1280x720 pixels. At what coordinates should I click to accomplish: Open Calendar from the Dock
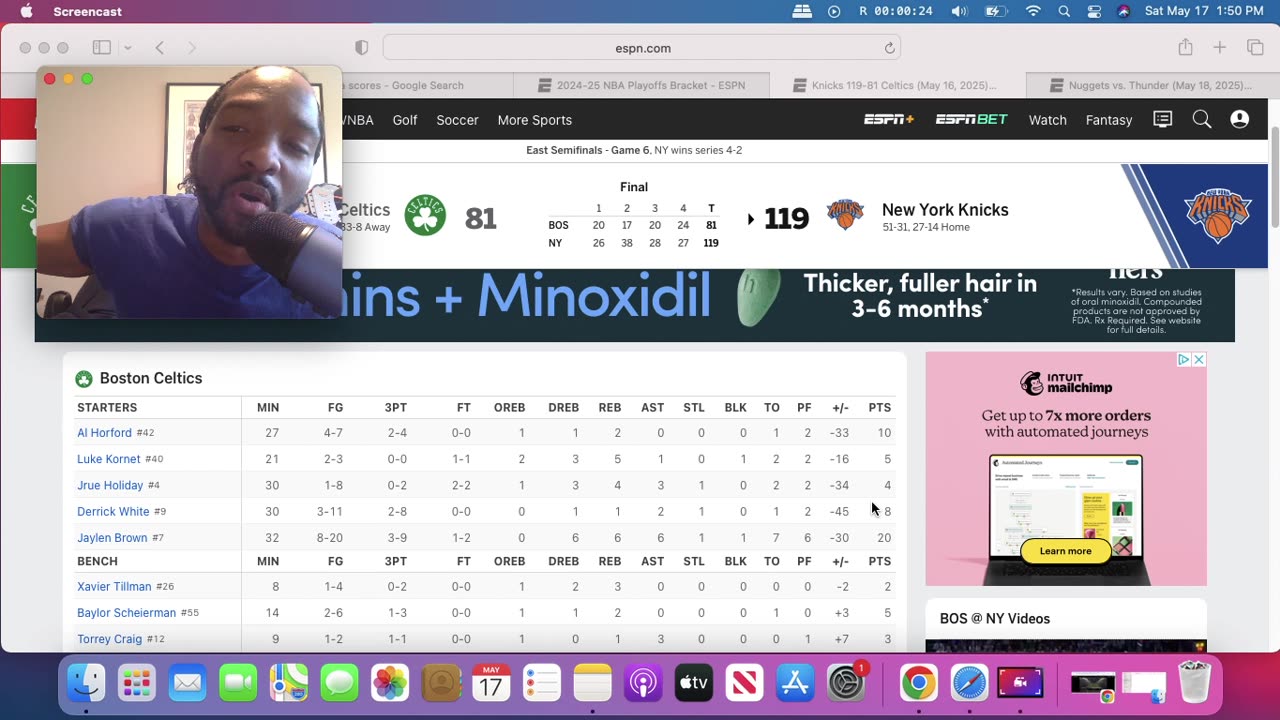coord(491,684)
